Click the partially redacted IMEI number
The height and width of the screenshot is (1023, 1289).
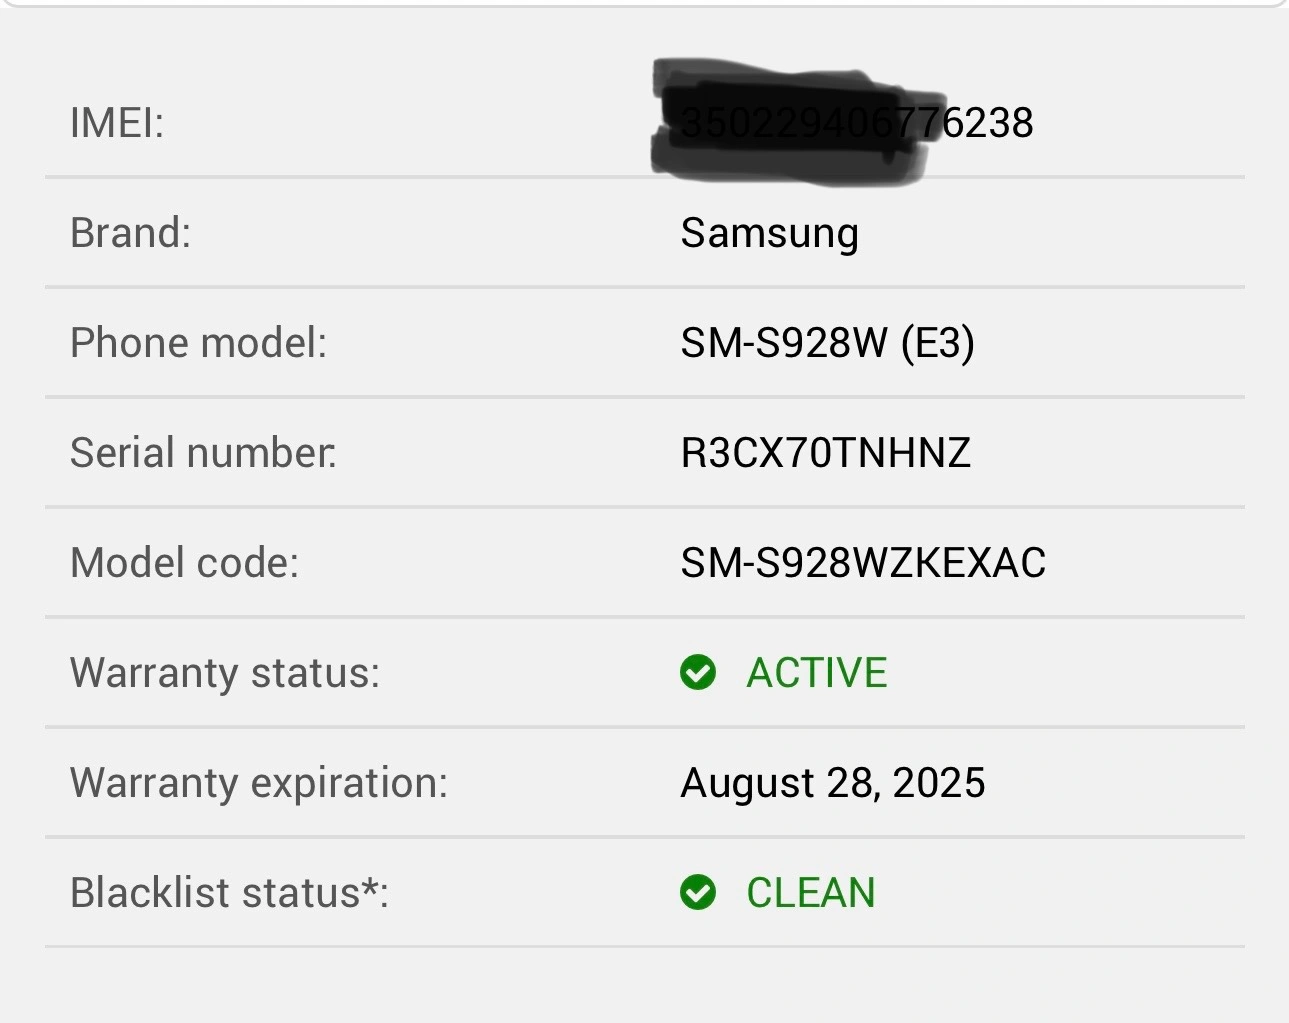(x=857, y=123)
